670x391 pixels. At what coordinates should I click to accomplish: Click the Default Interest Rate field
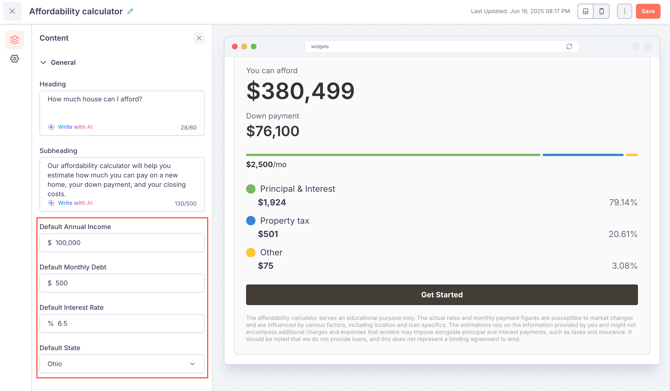tap(122, 323)
